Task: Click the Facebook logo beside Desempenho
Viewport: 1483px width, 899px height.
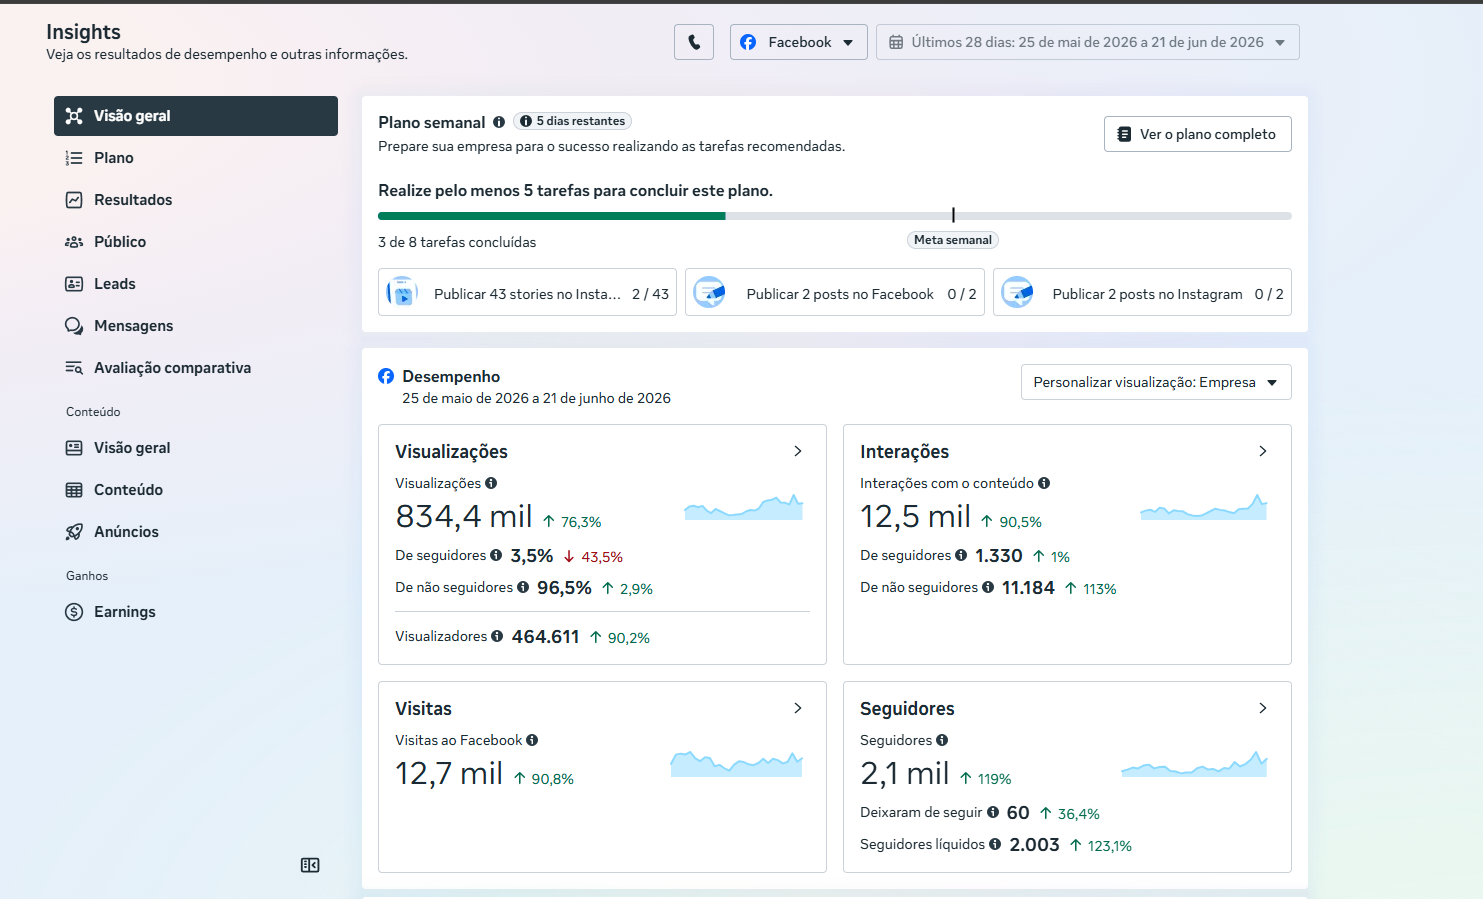Action: [x=386, y=376]
